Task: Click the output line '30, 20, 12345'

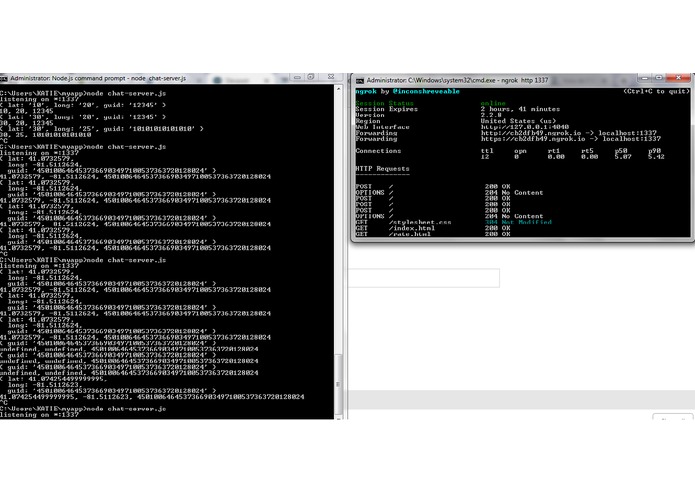Action: [x=27, y=123]
